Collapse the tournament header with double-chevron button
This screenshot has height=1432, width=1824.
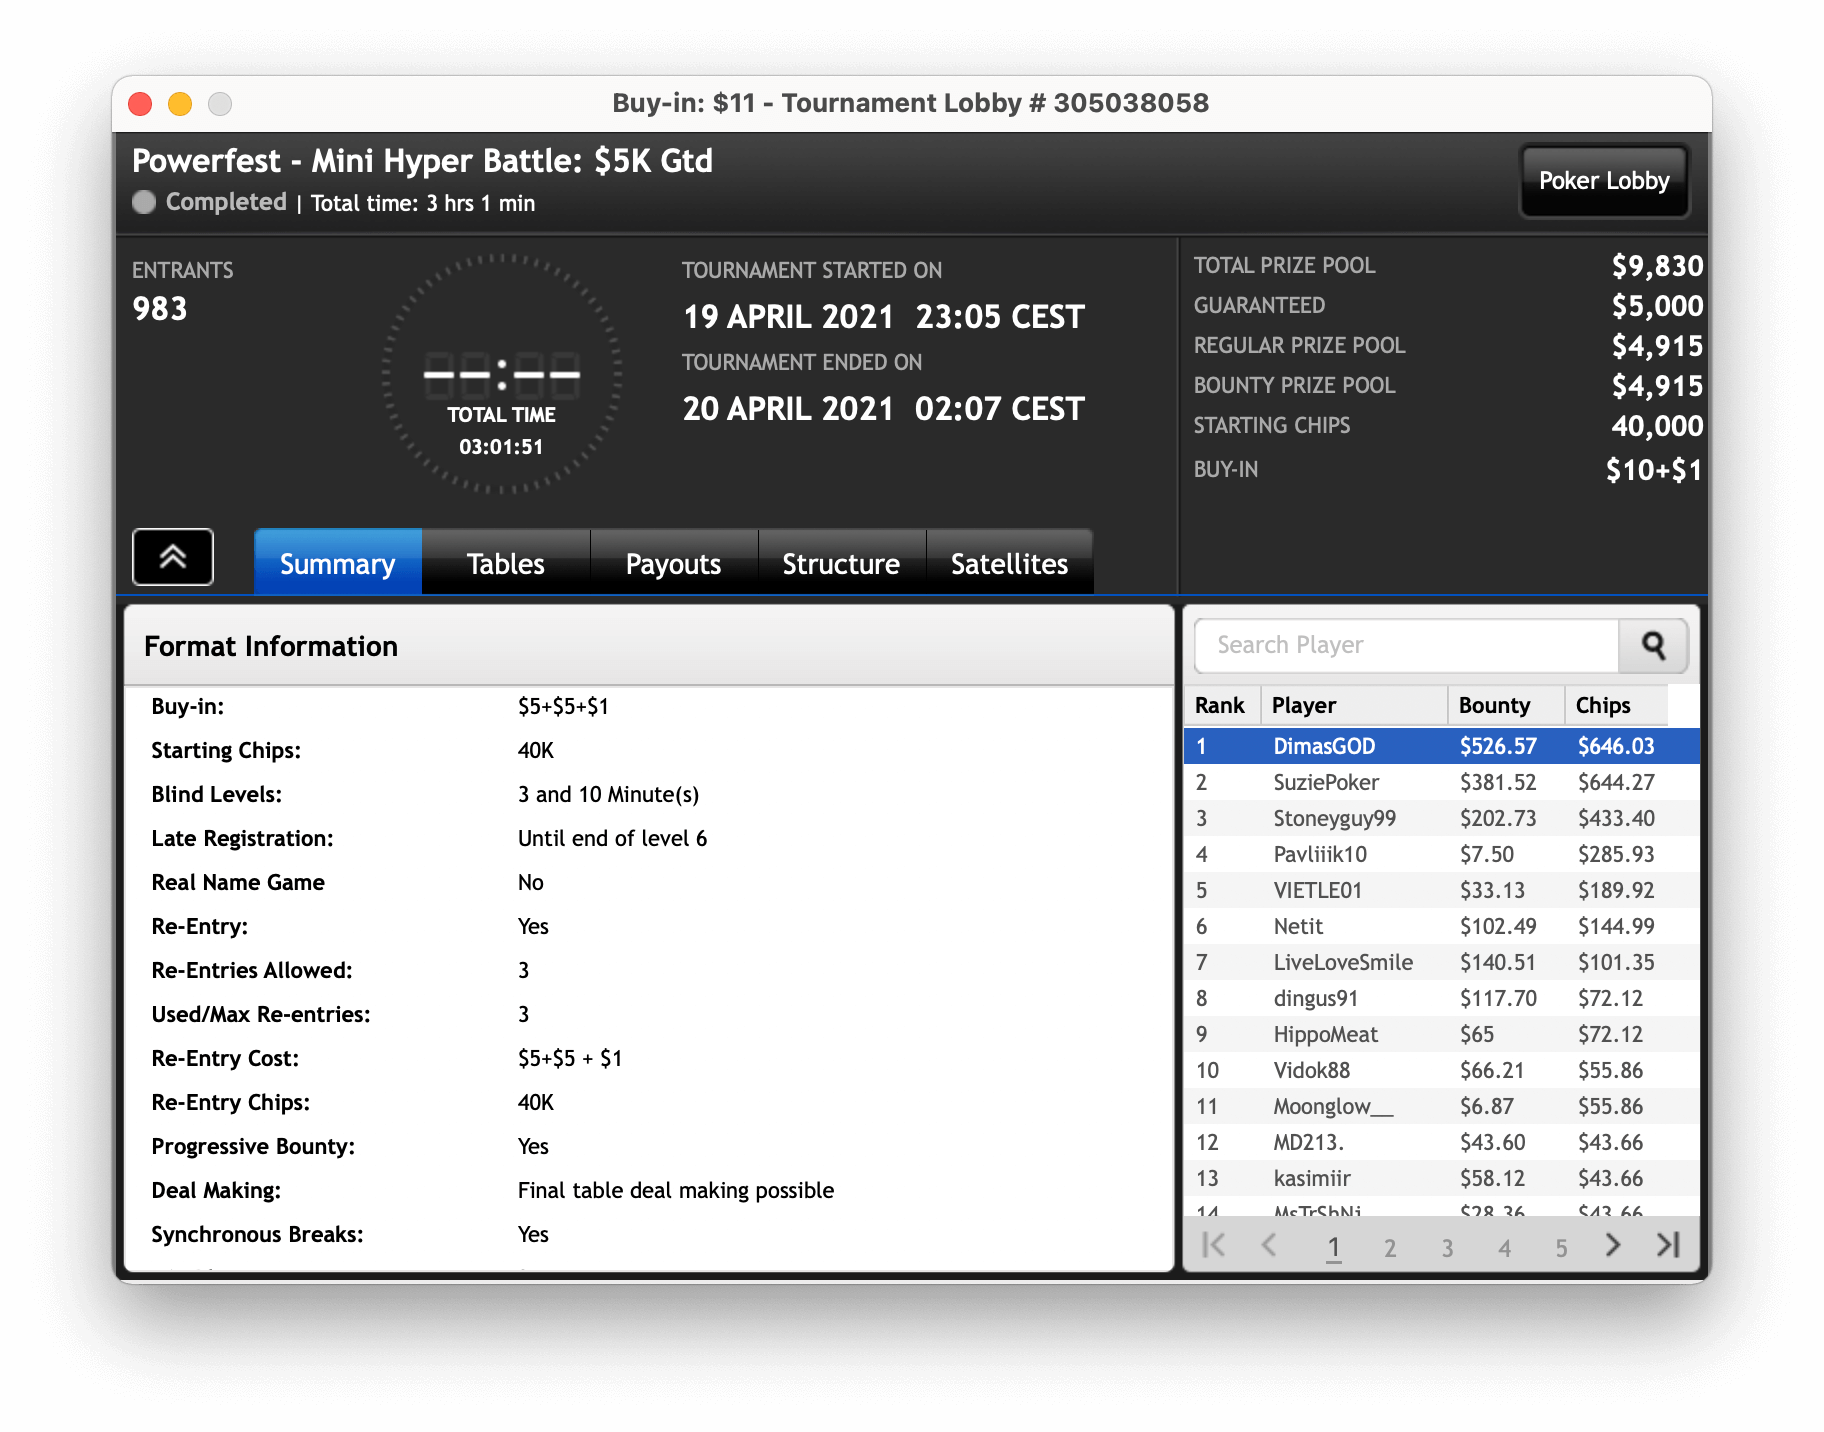click(173, 557)
